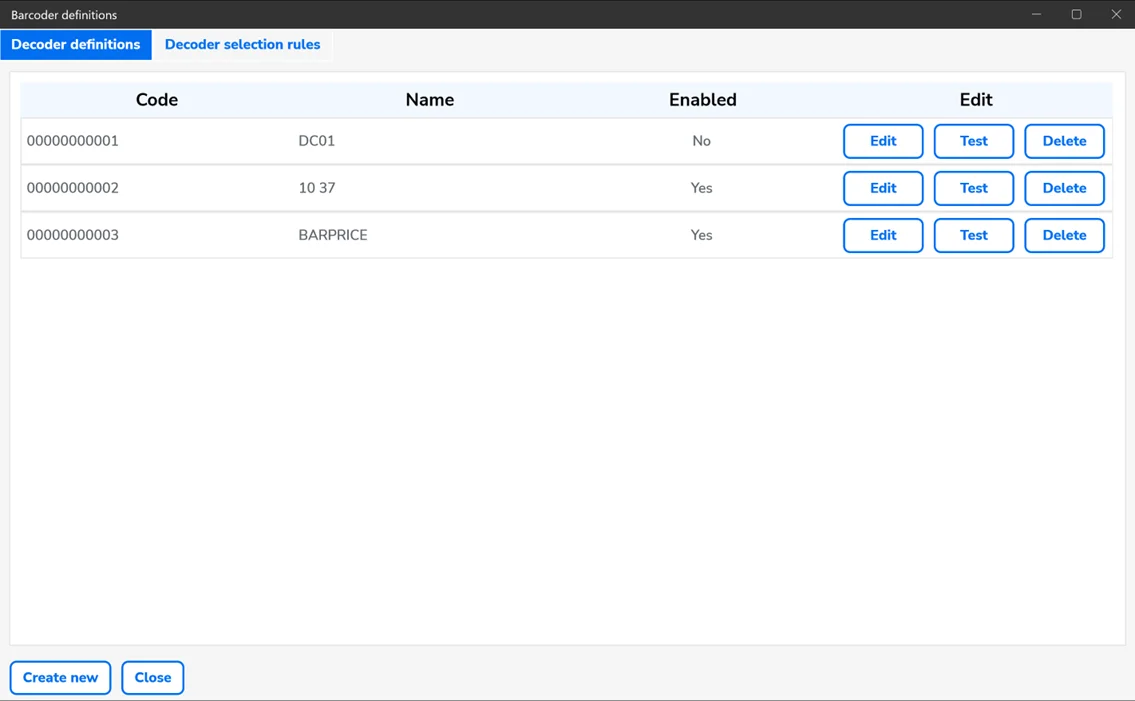Delete the BARPRICE decoder
This screenshot has height=701, width=1135.
pos(1064,235)
